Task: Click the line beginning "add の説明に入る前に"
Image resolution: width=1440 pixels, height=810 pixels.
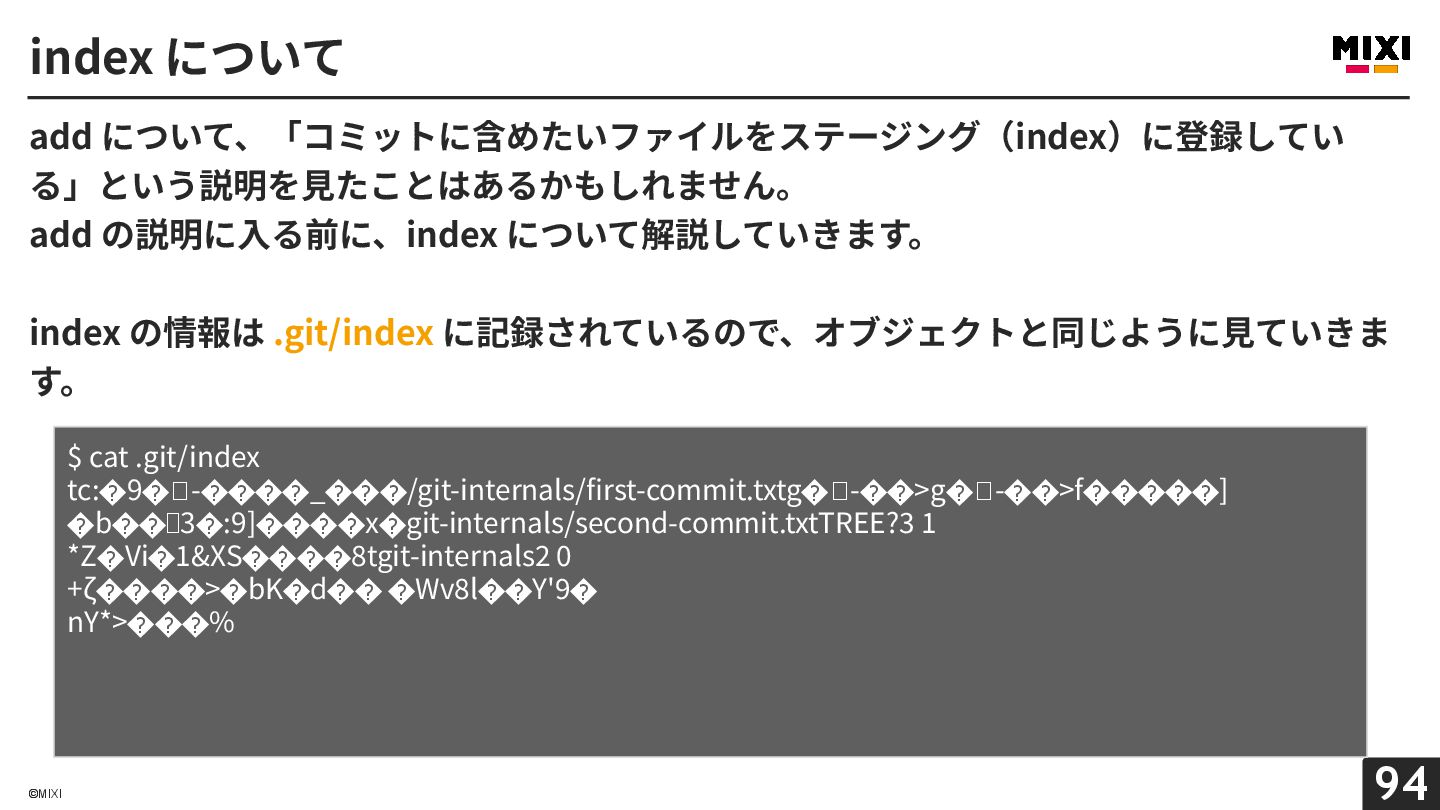Action: tap(477, 235)
